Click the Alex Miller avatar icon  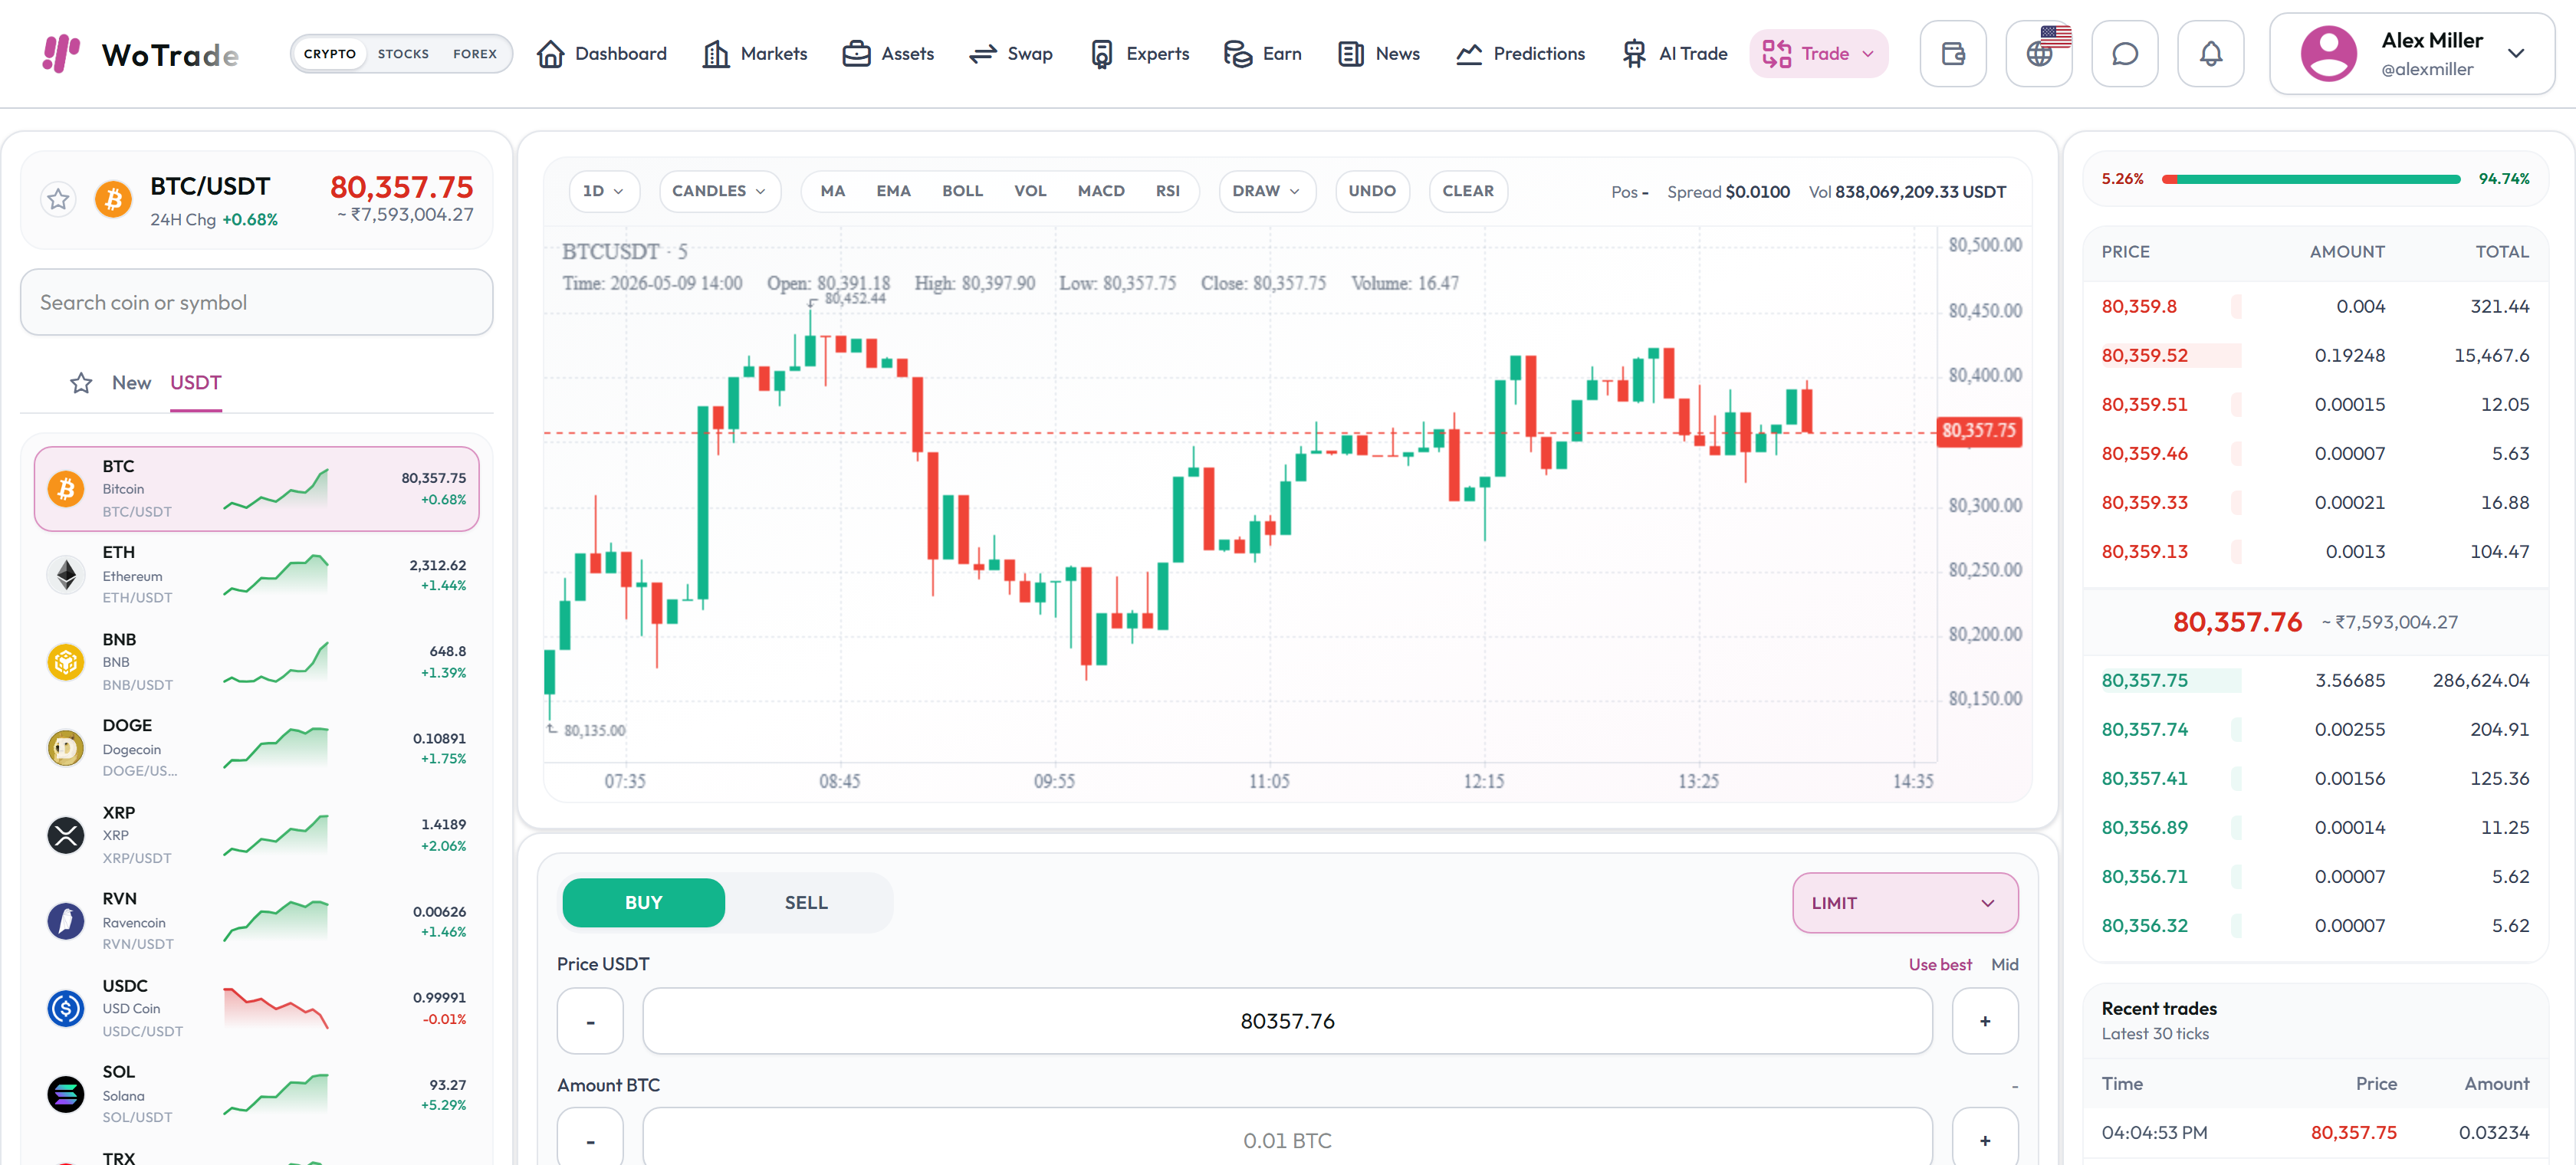tap(2329, 54)
